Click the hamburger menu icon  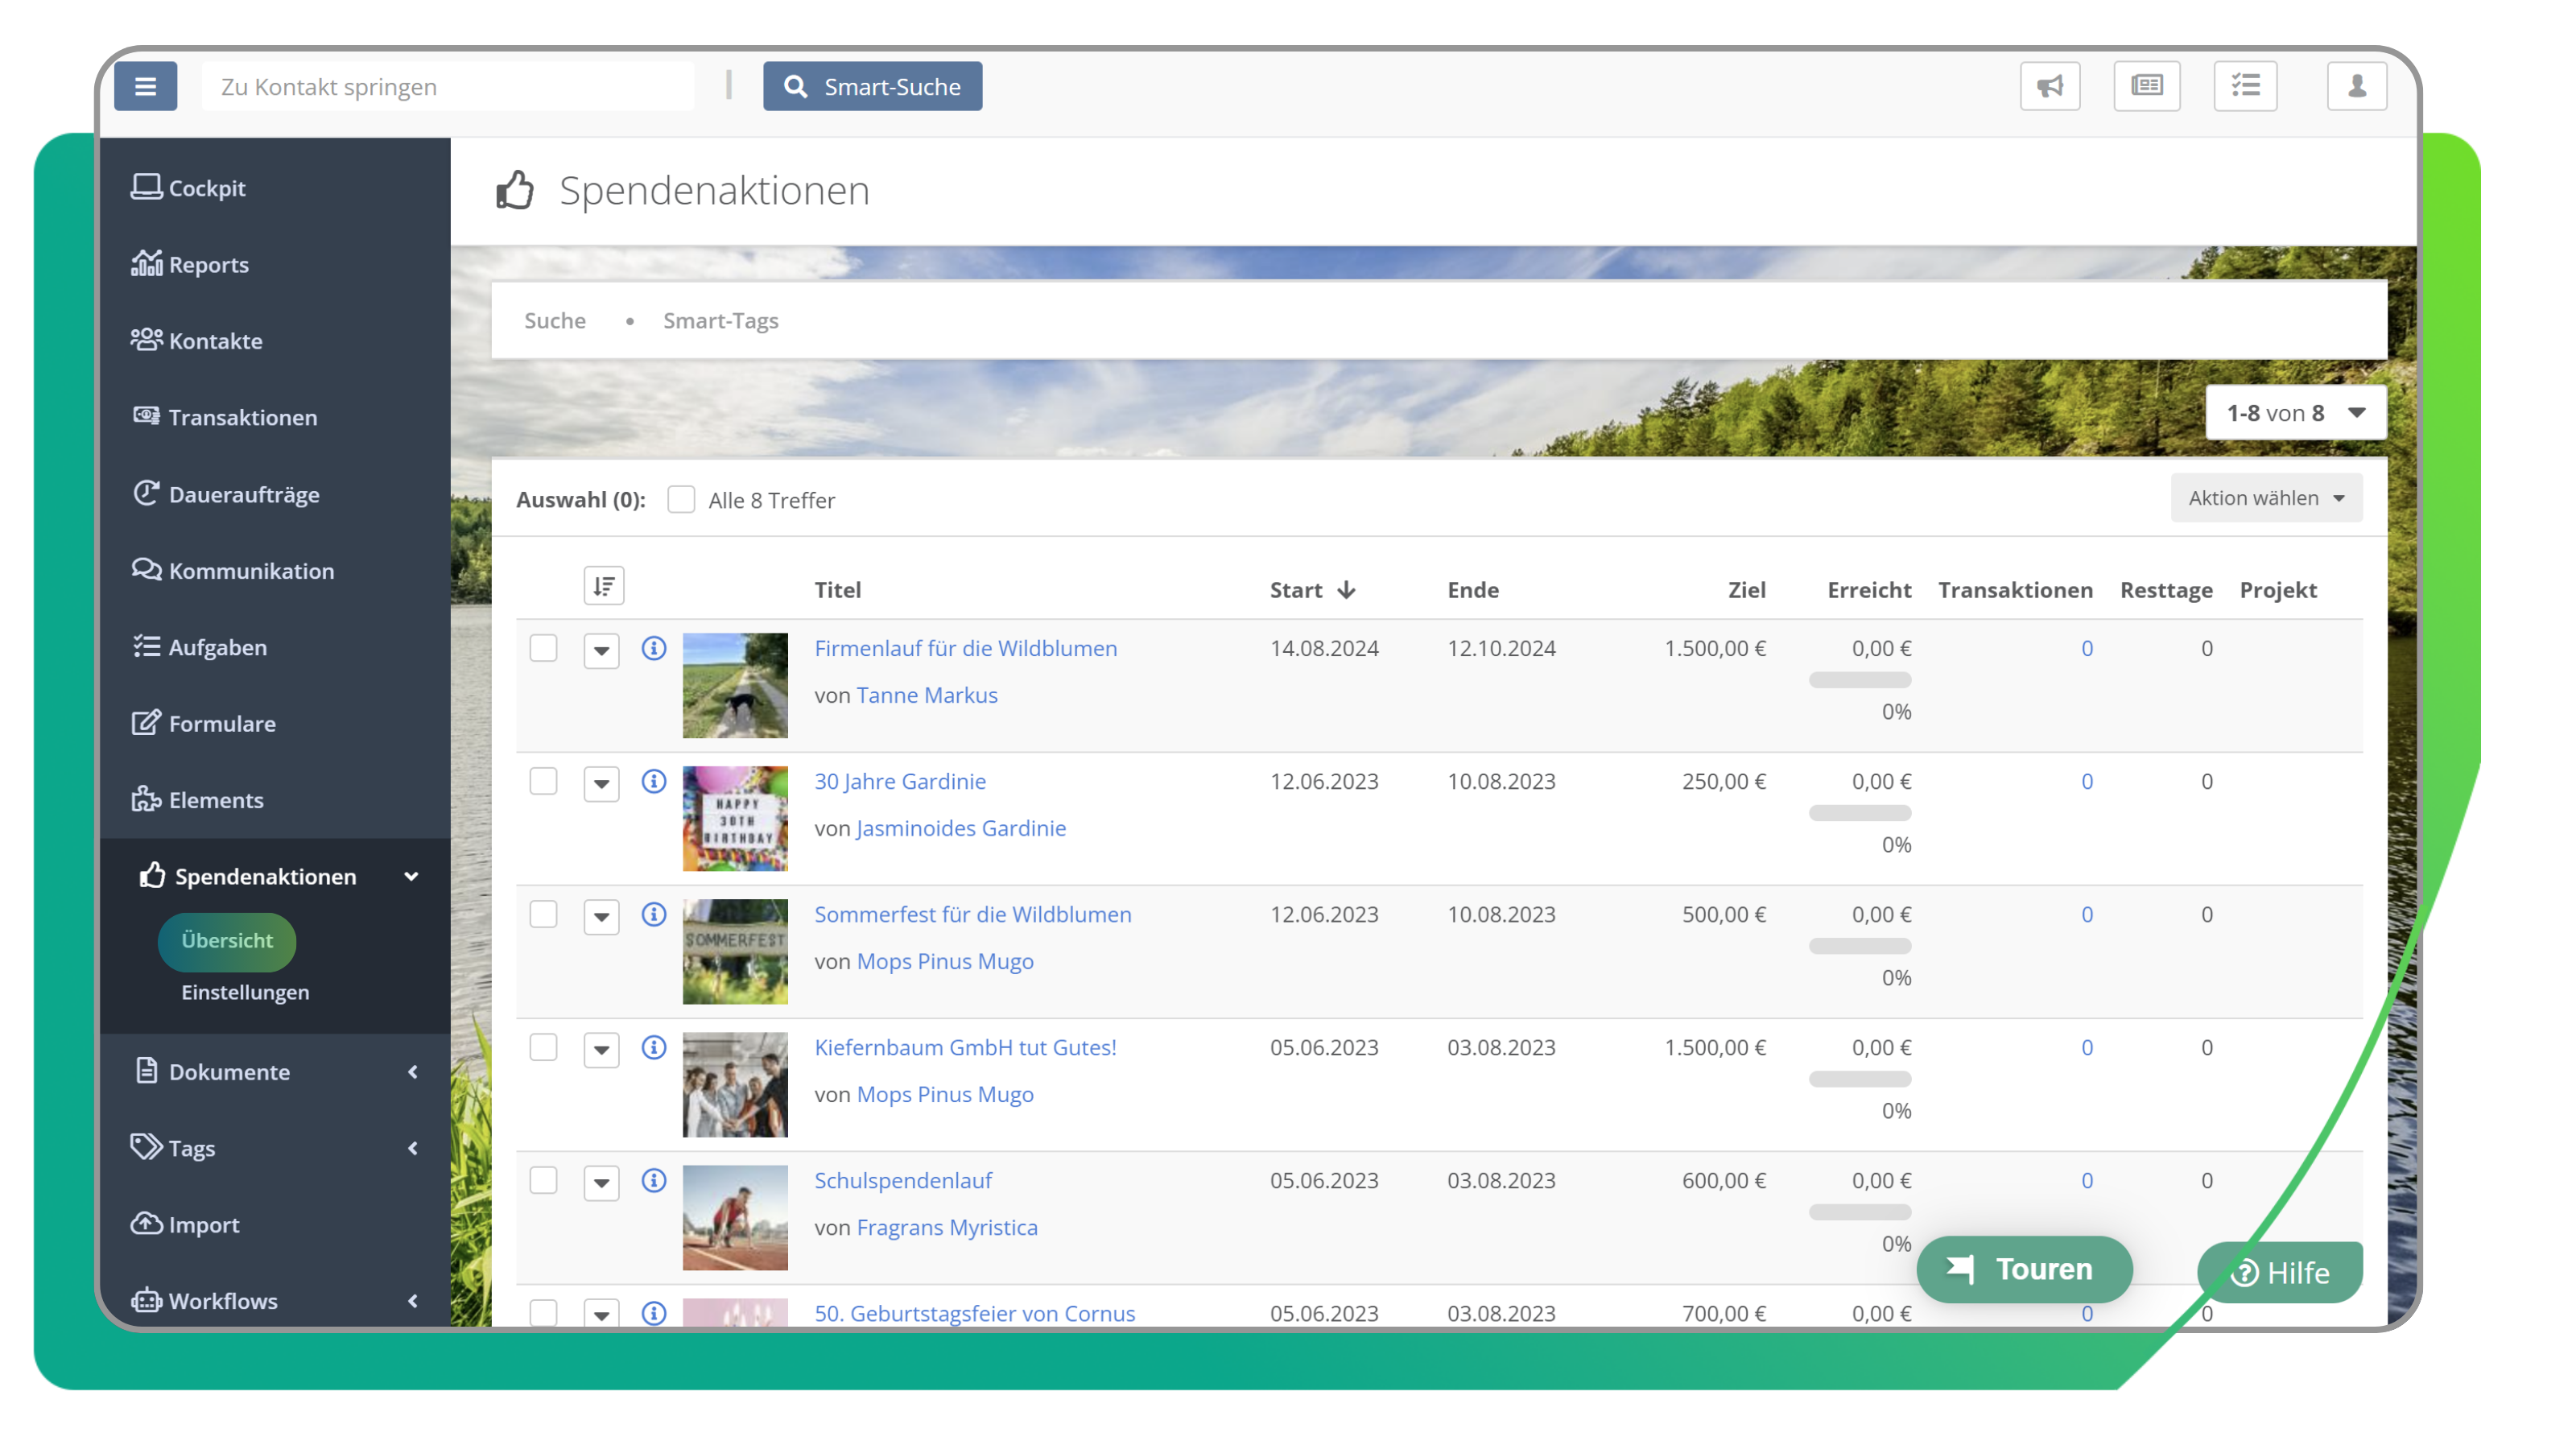[x=145, y=86]
